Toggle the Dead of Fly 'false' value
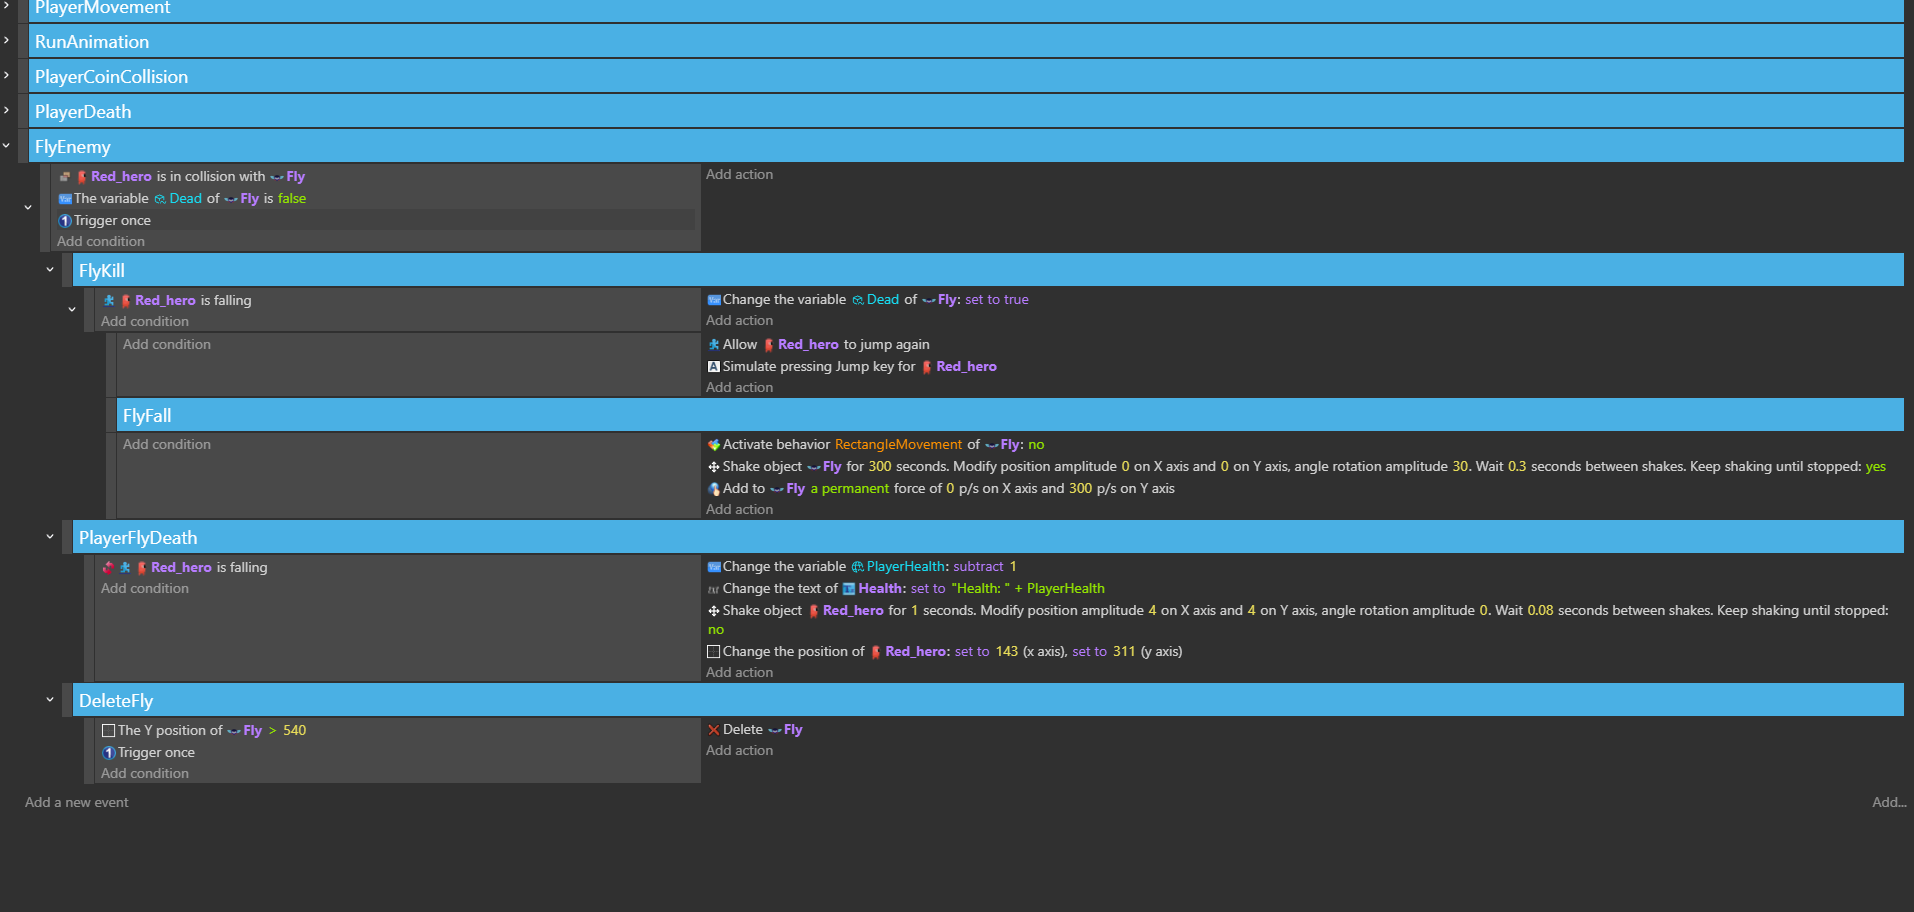 coord(292,199)
